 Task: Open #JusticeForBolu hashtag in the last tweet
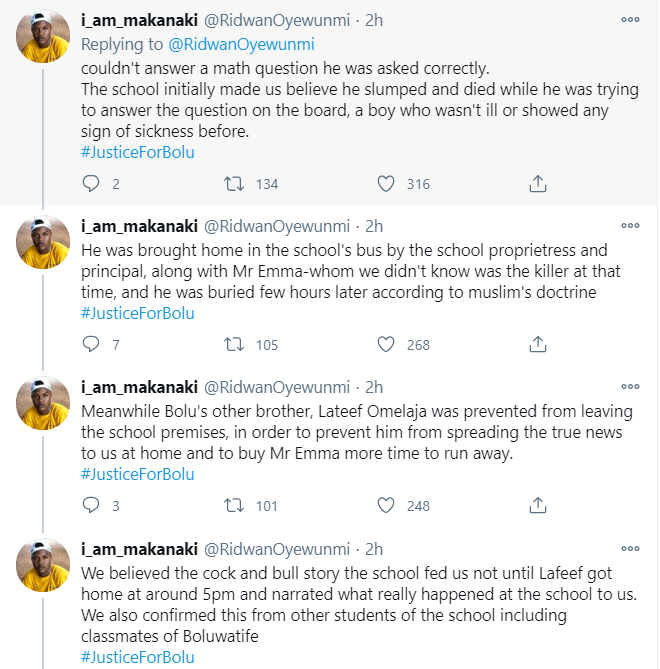pos(138,657)
